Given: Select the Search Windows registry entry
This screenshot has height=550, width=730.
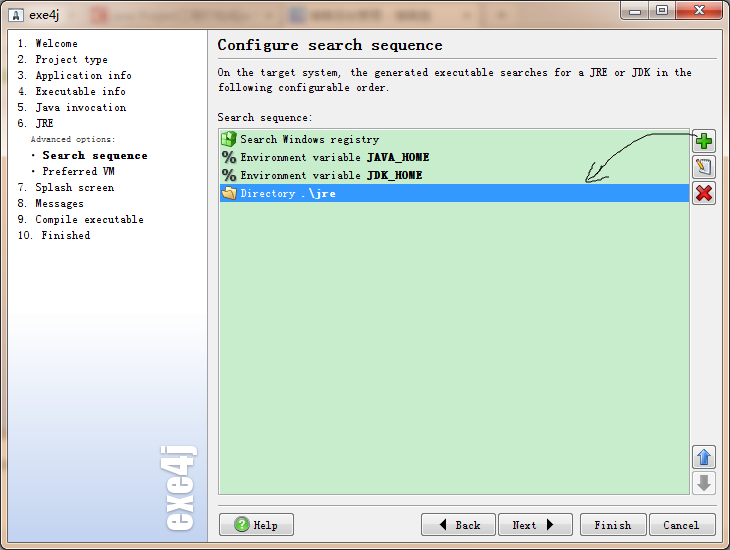Looking at the screenshot, I should coord(309,140).
